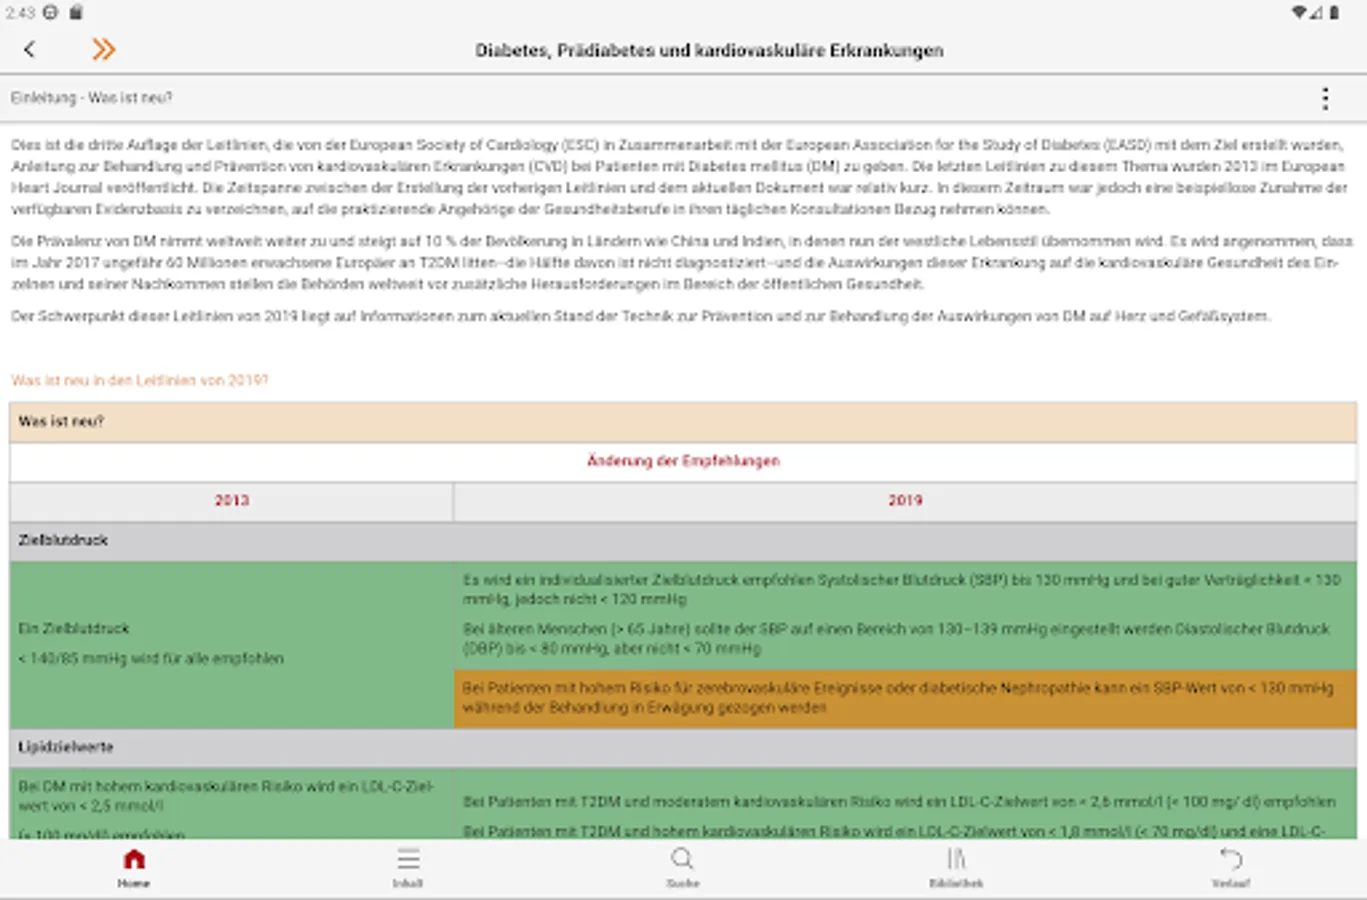Open the Bibliothek tab

coord(956,868)
